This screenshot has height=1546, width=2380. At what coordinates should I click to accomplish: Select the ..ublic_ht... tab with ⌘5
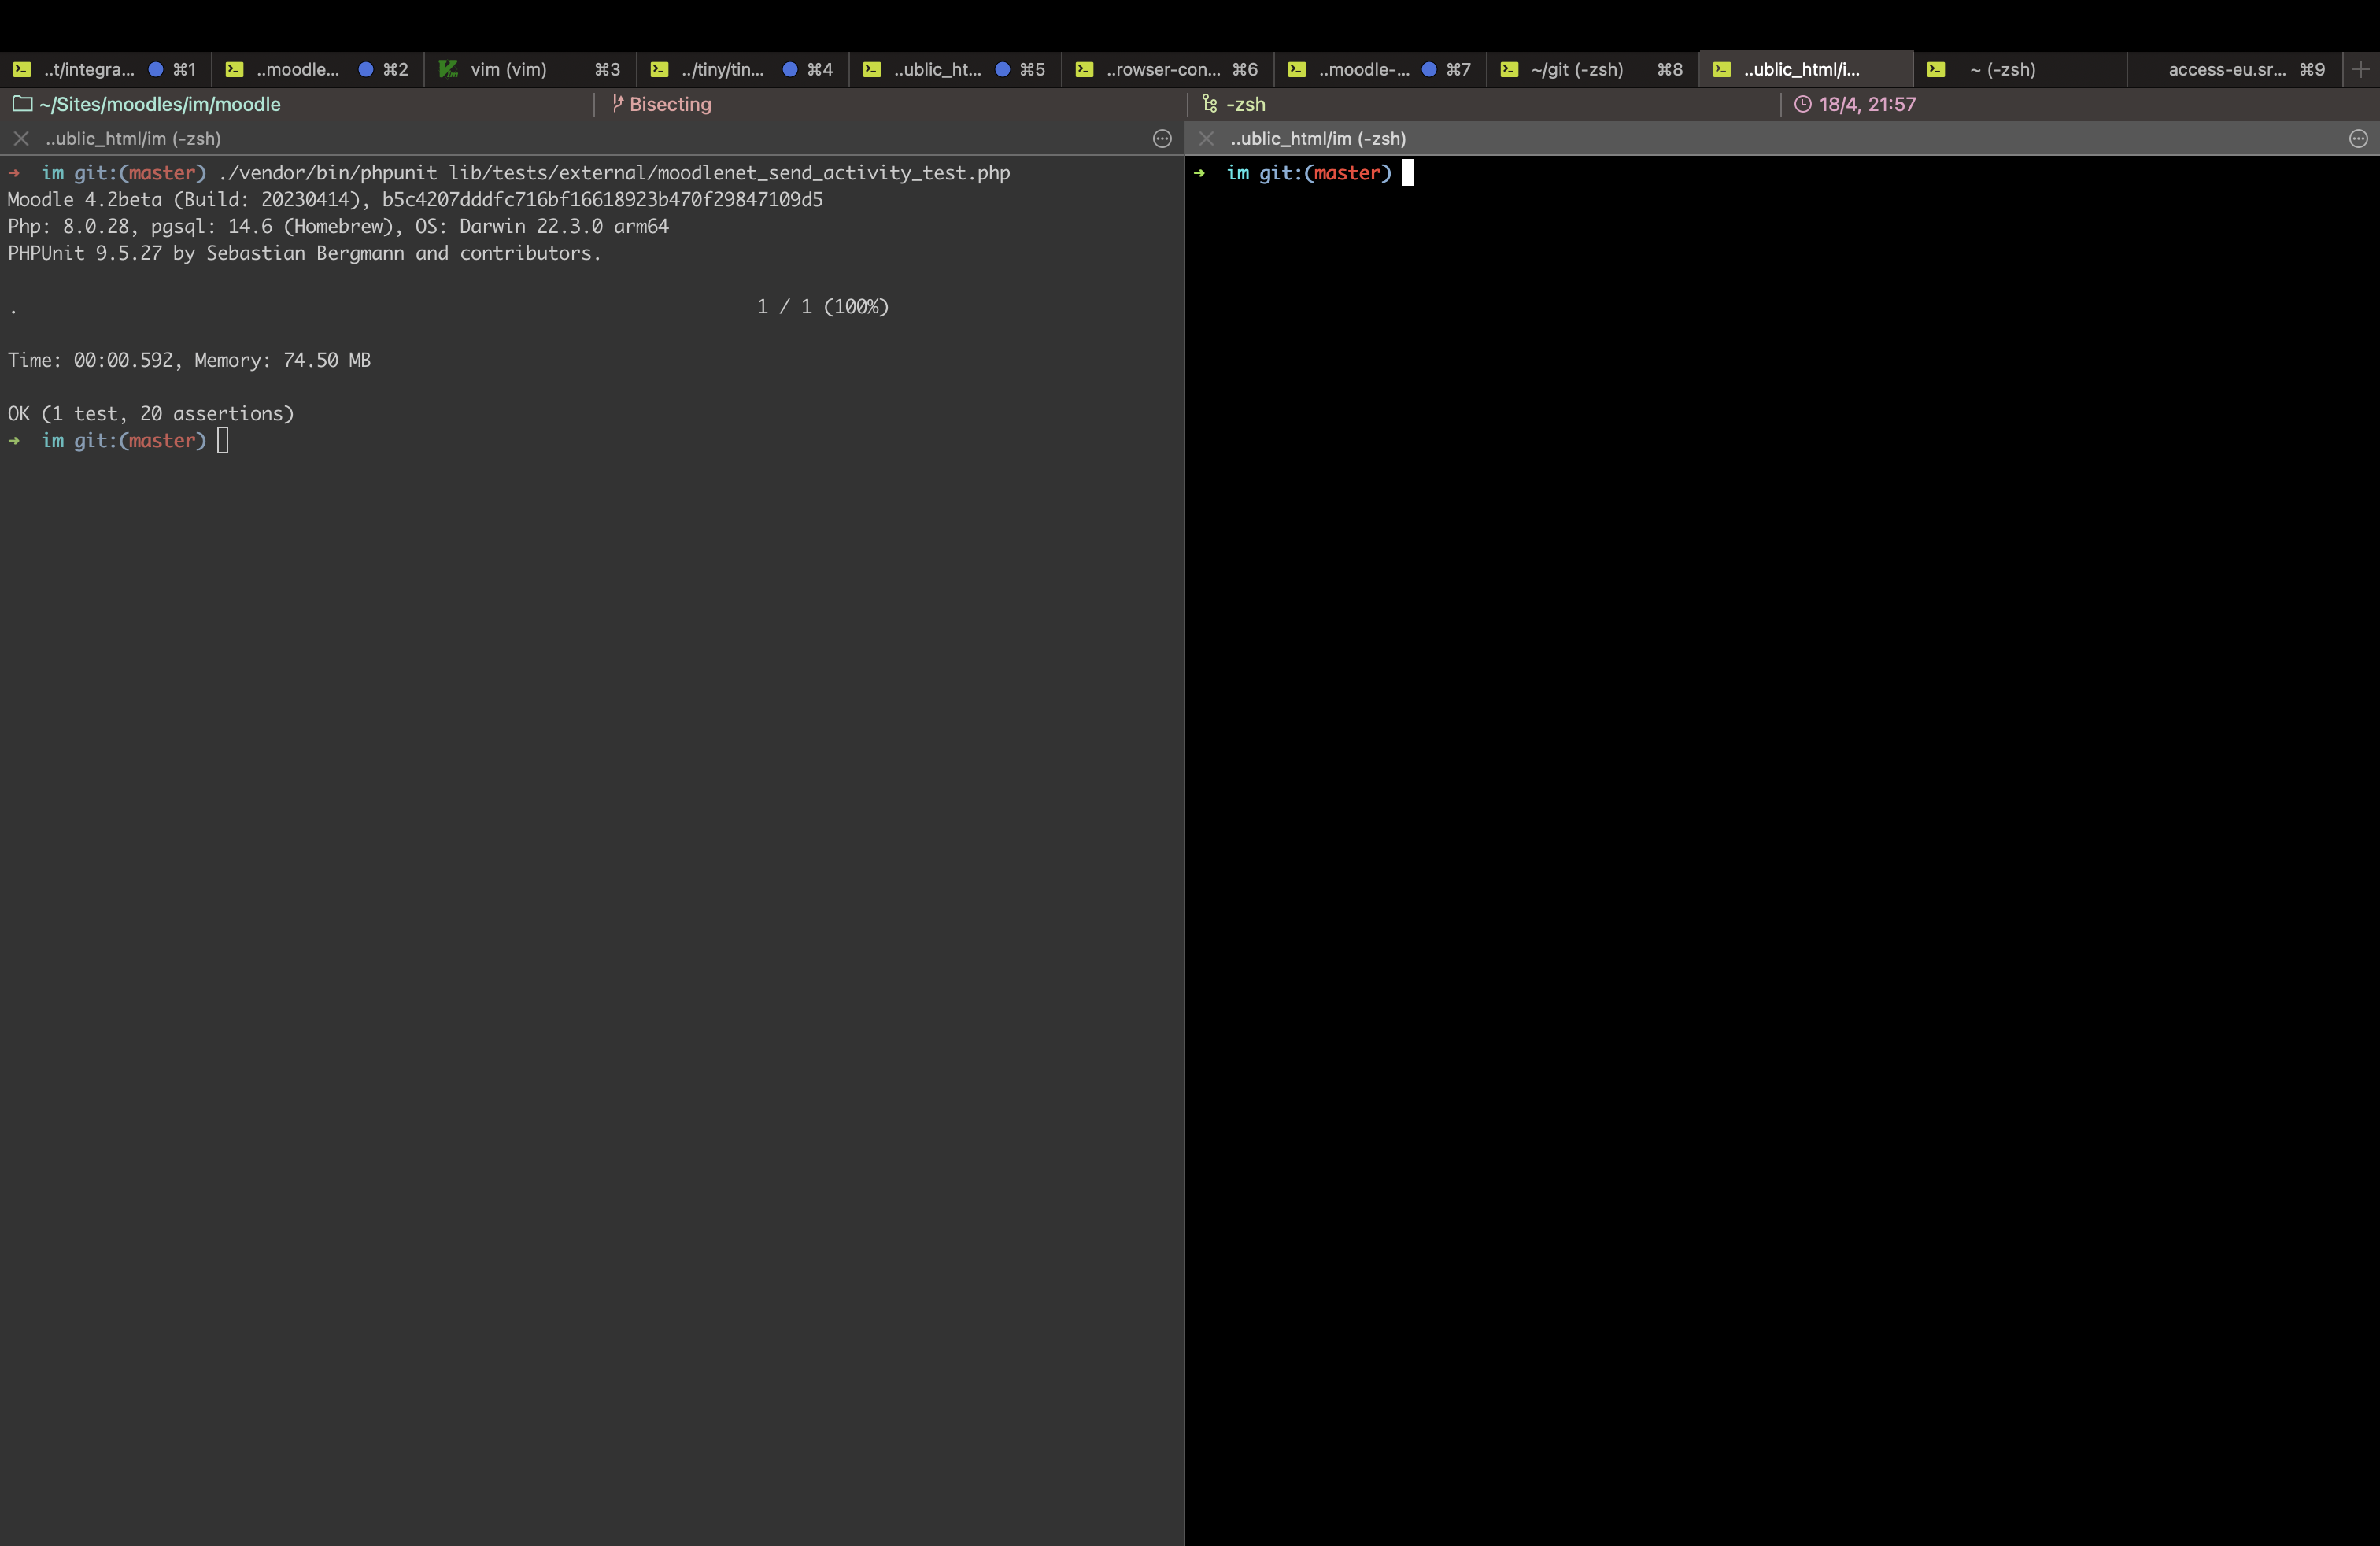pyautogui.click(x=955, y=69)
